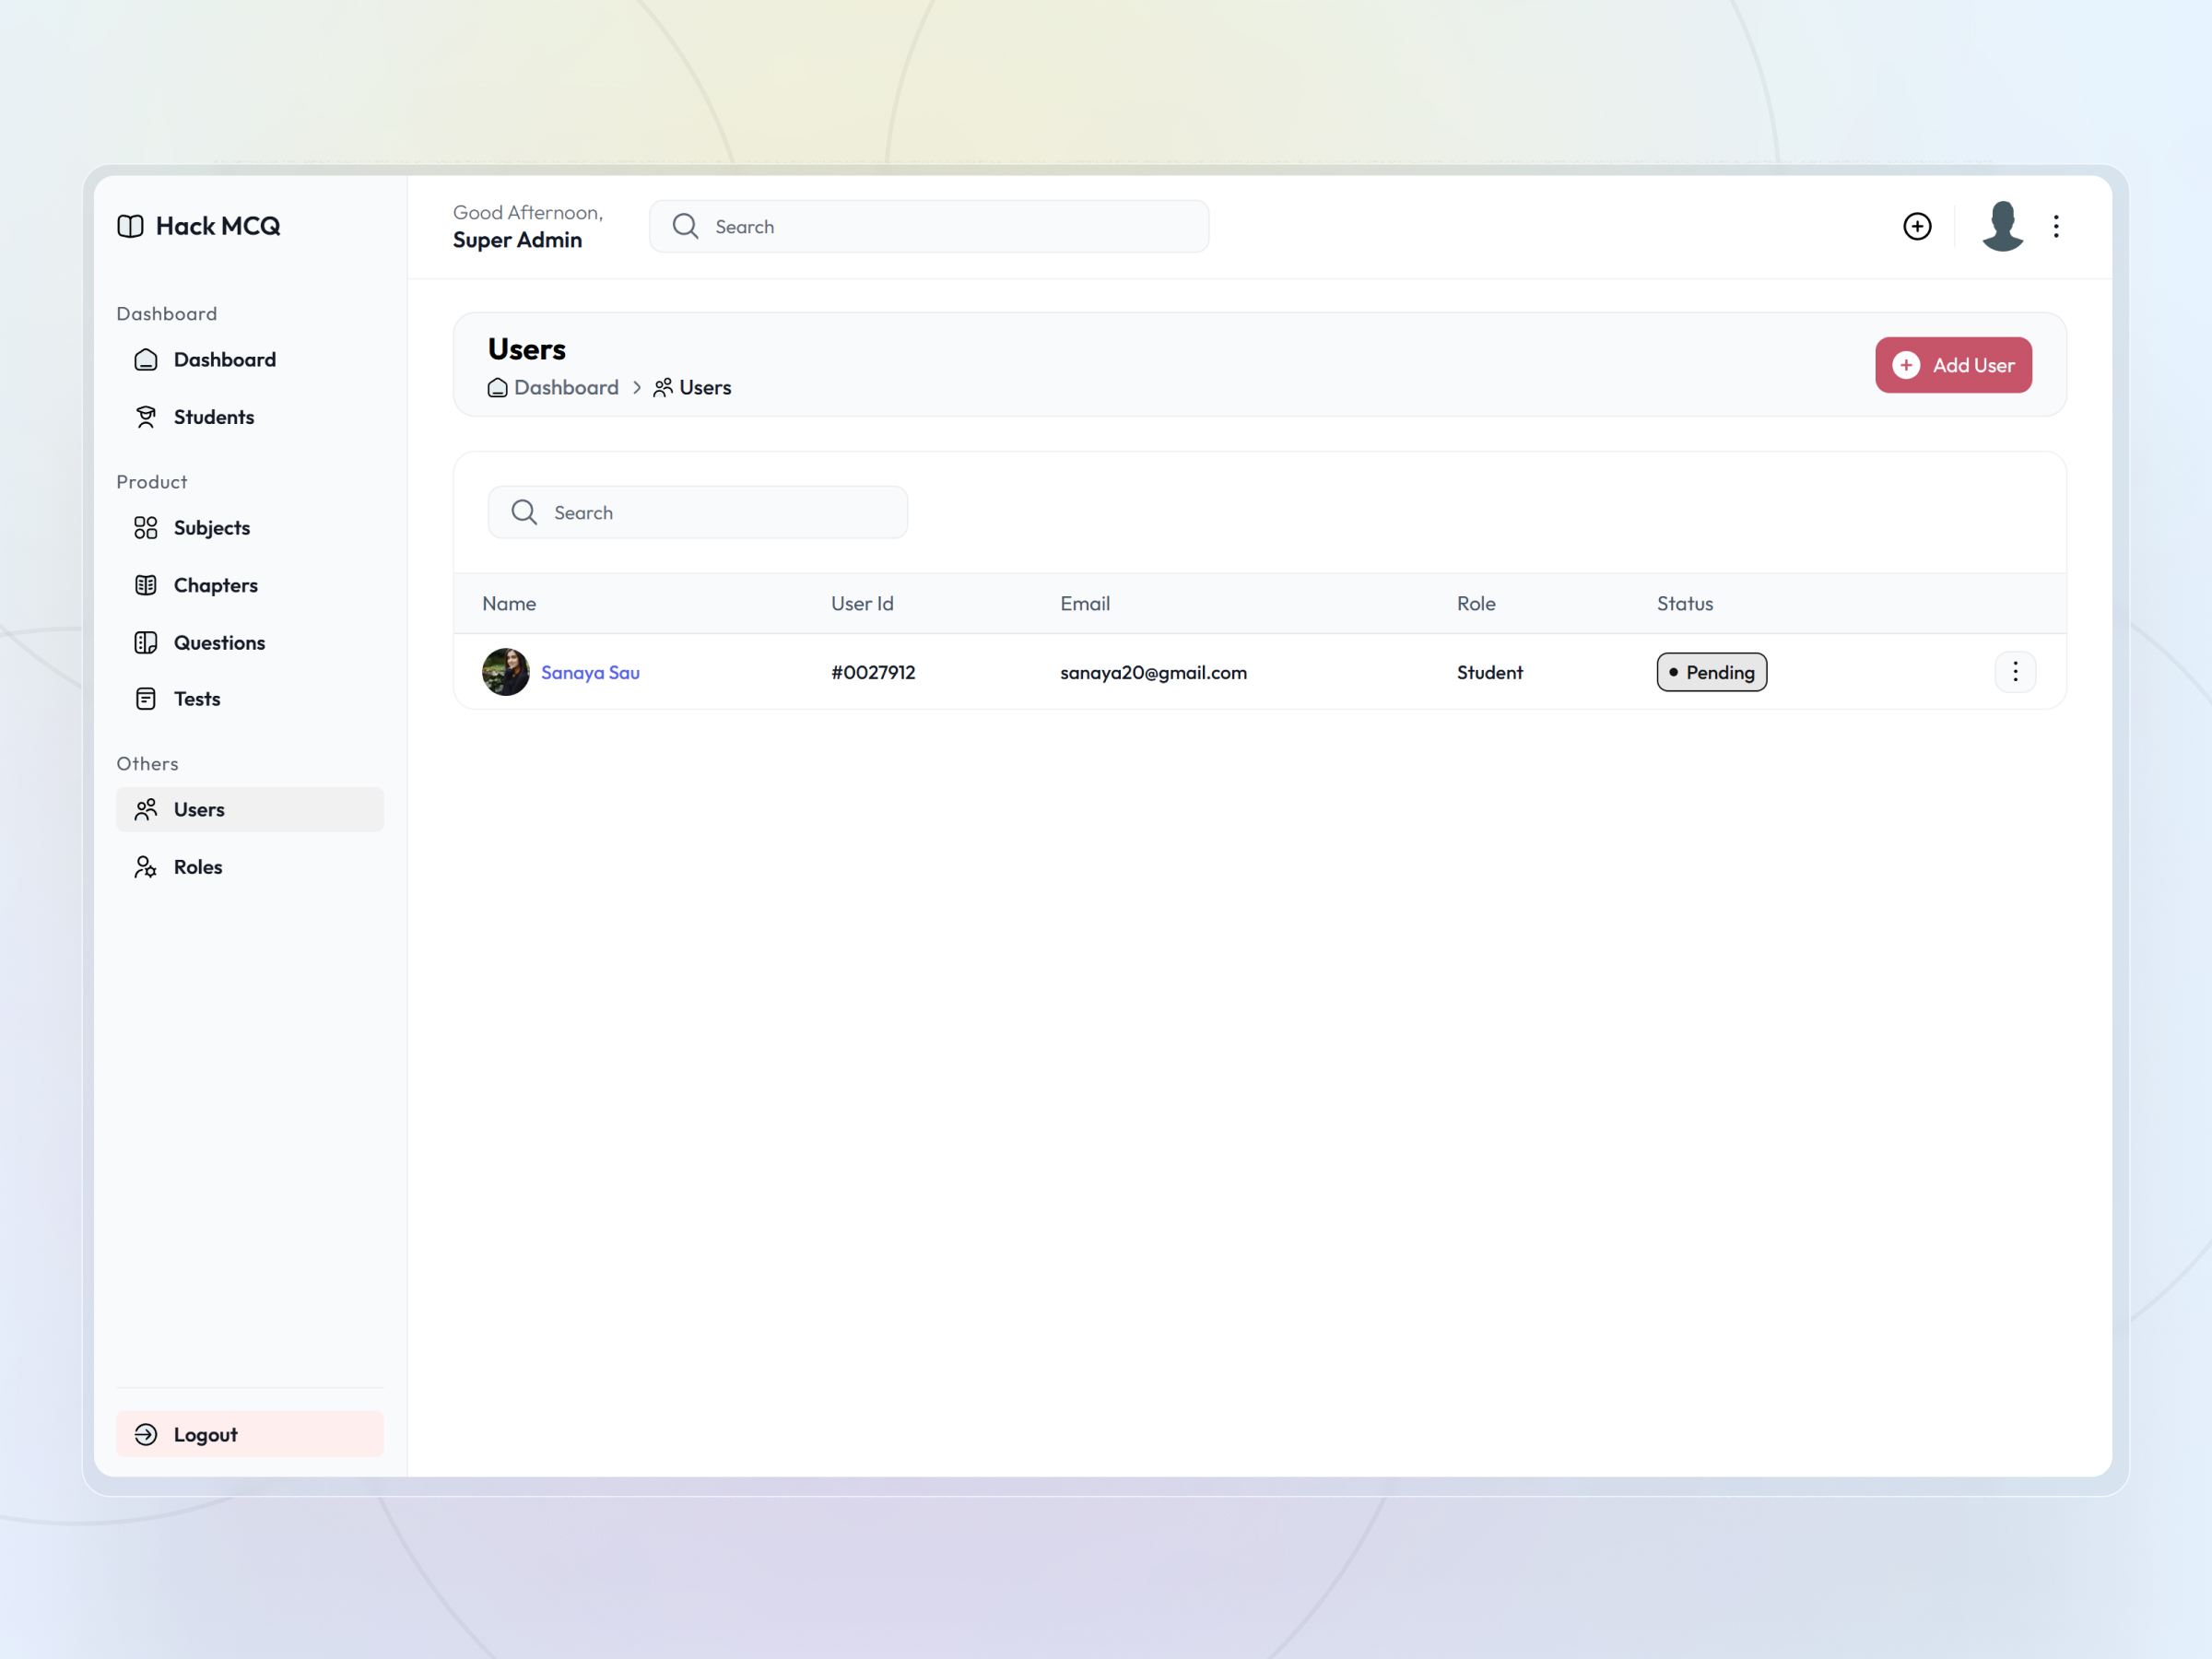Open Sanaya Sau's profile link
This screenshot has width=2212, height=1659.
coord(590,672)
